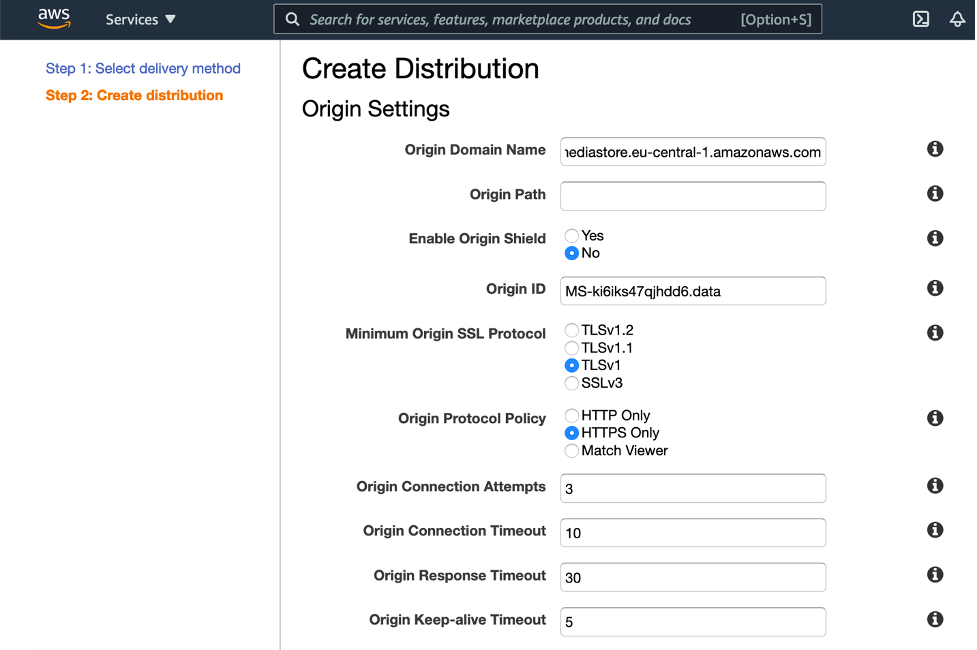Viewport: 977px width, 650px height.
Task: Select TLSv1.2 as minimum SSL protocol
Action: [571, 330]
